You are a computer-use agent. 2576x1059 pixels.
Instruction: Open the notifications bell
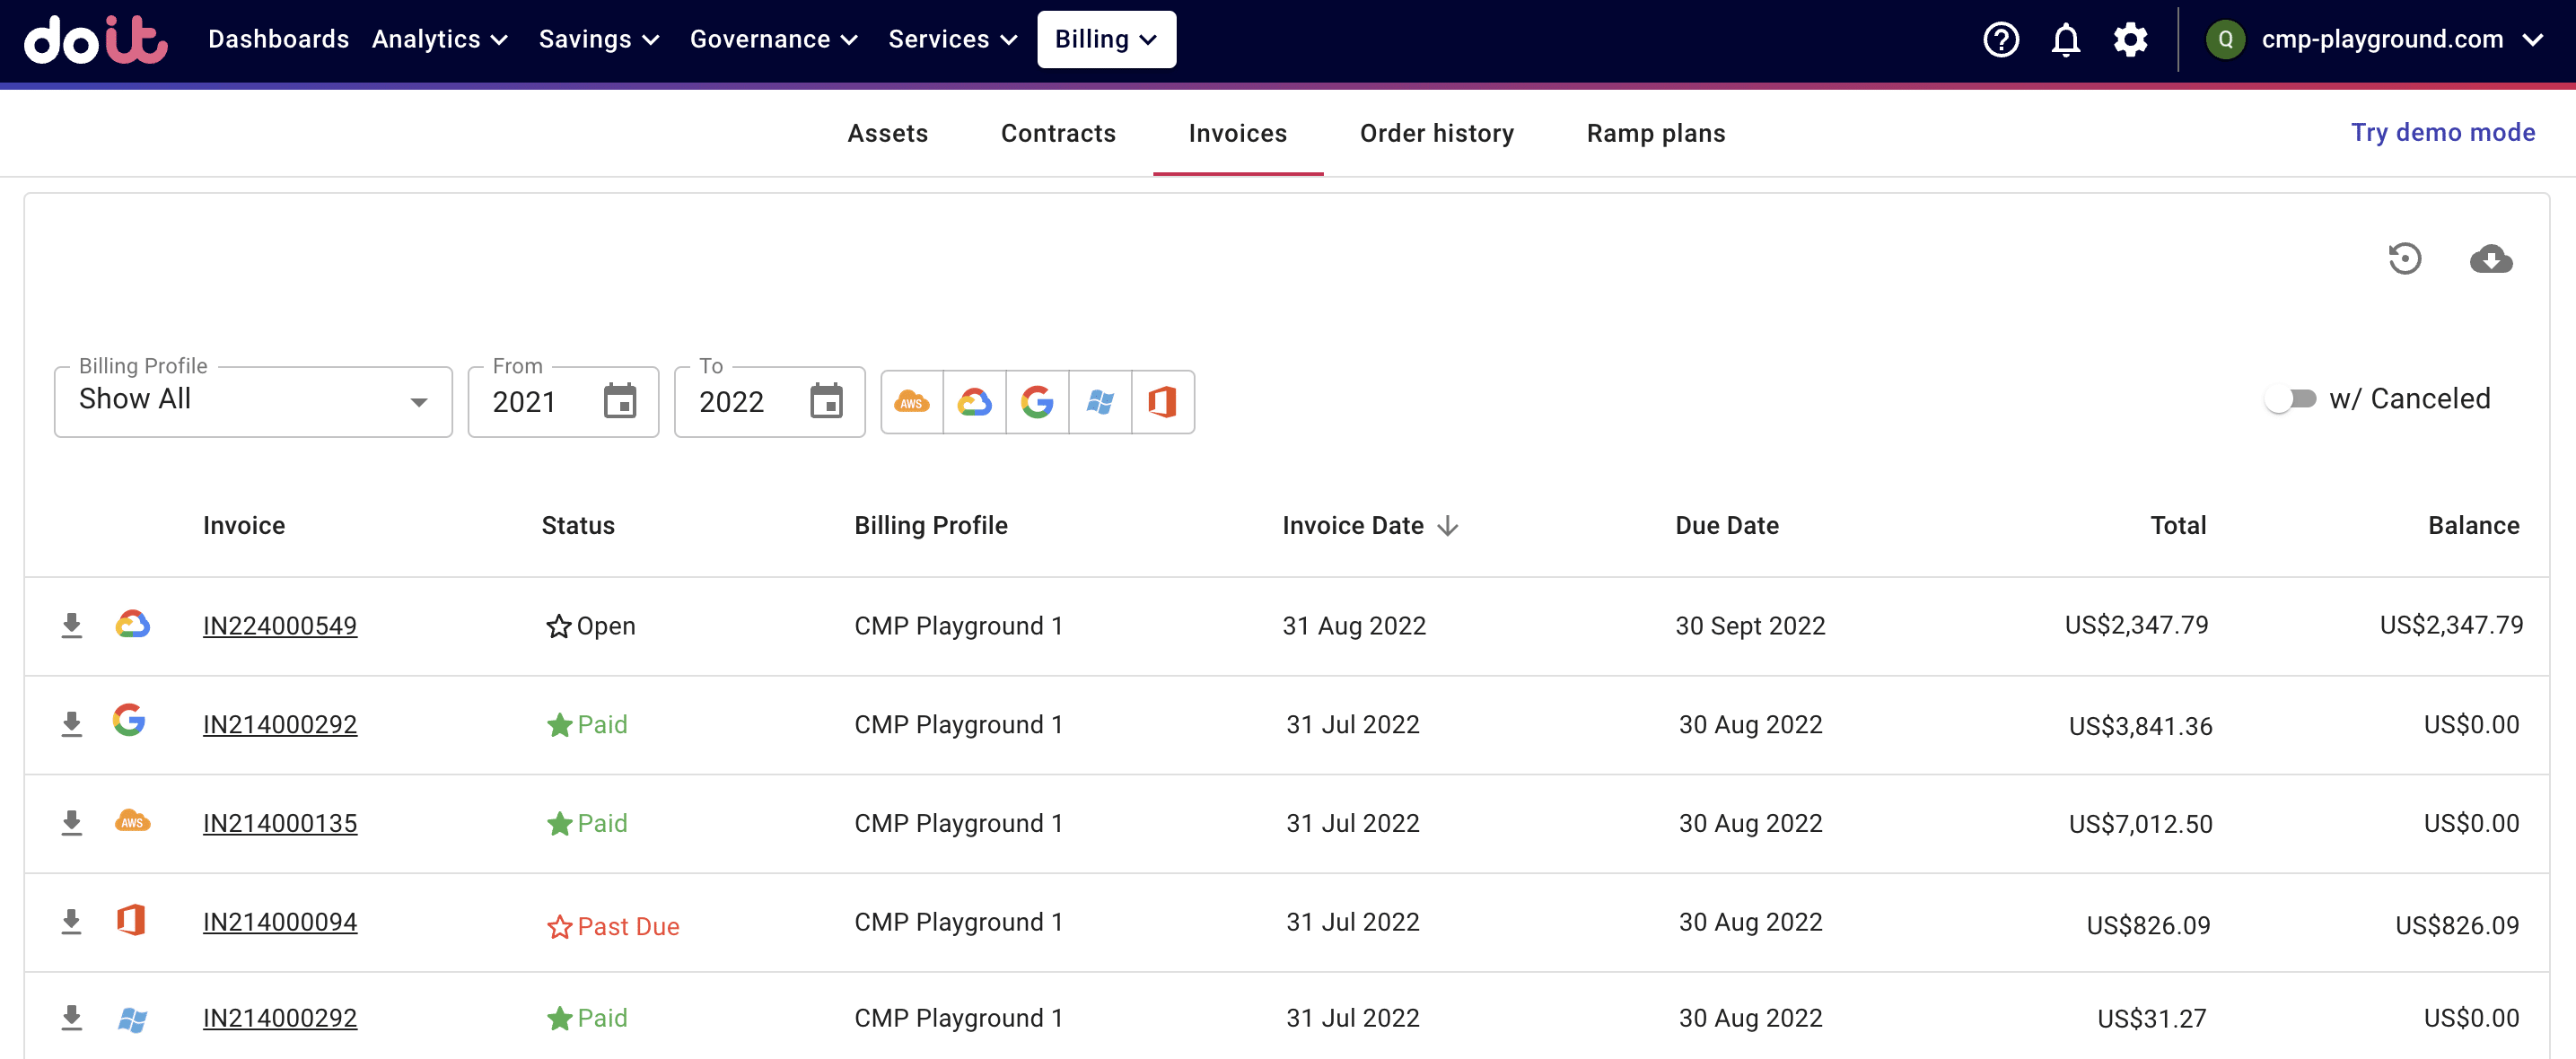click(2065, 40)
